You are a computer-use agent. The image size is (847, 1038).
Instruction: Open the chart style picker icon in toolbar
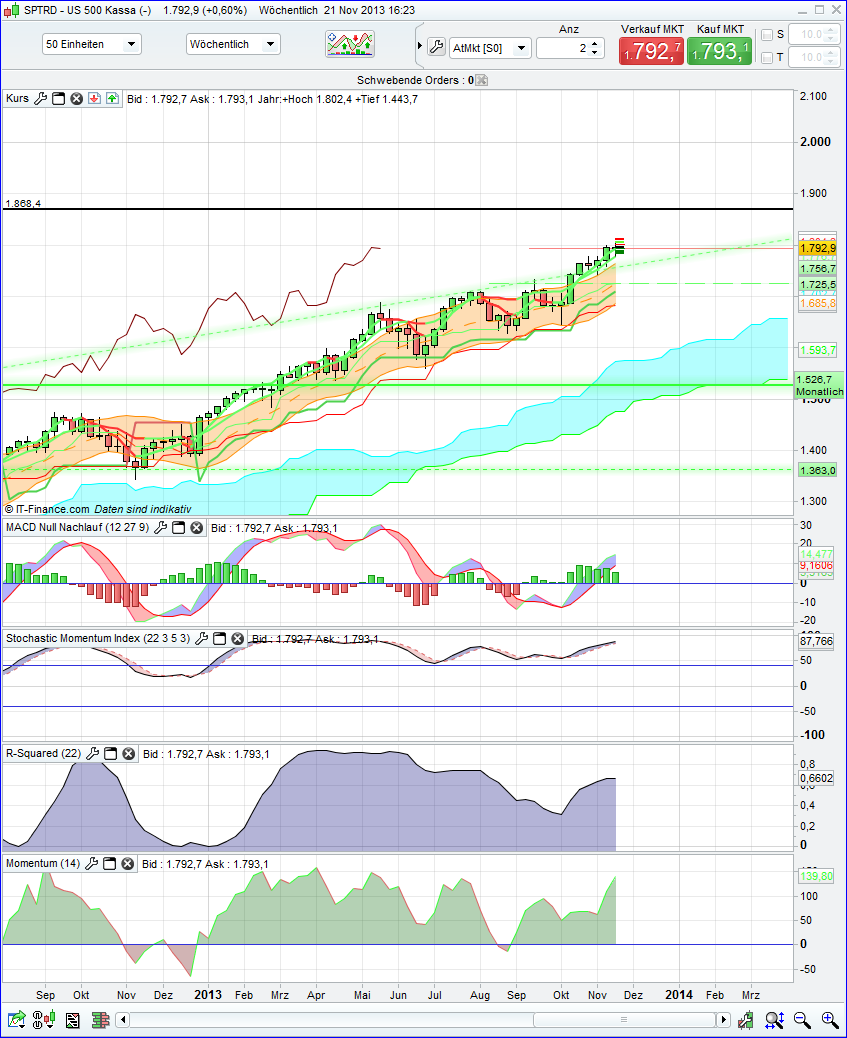pos(349,45)
